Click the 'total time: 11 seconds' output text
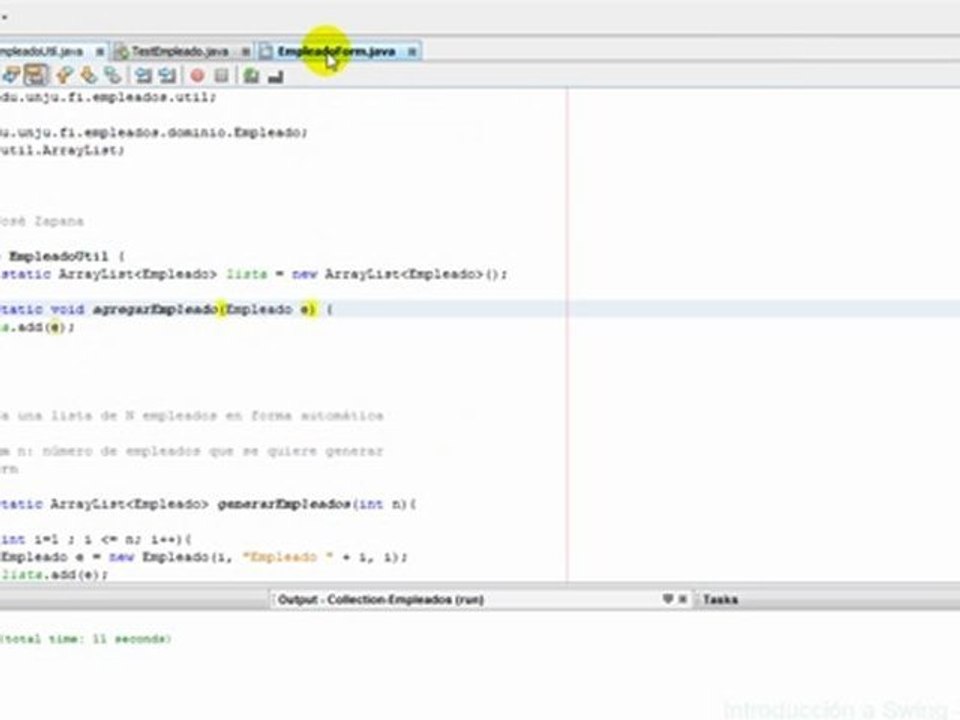The width and height of the screenshot is (960, 720). click(86, 639)
